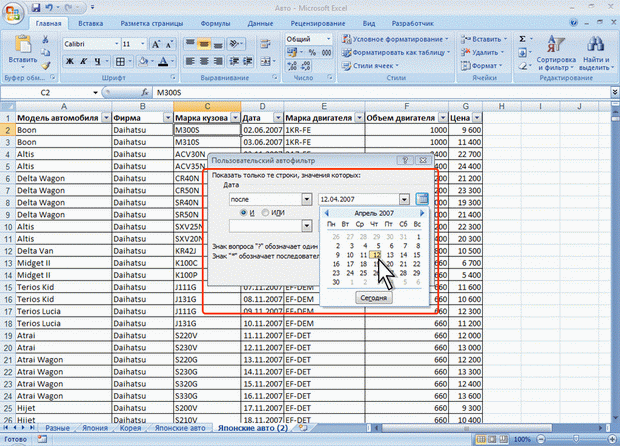
Task: Click the Paste clipboard icon
Action: [x=23, y=44]
